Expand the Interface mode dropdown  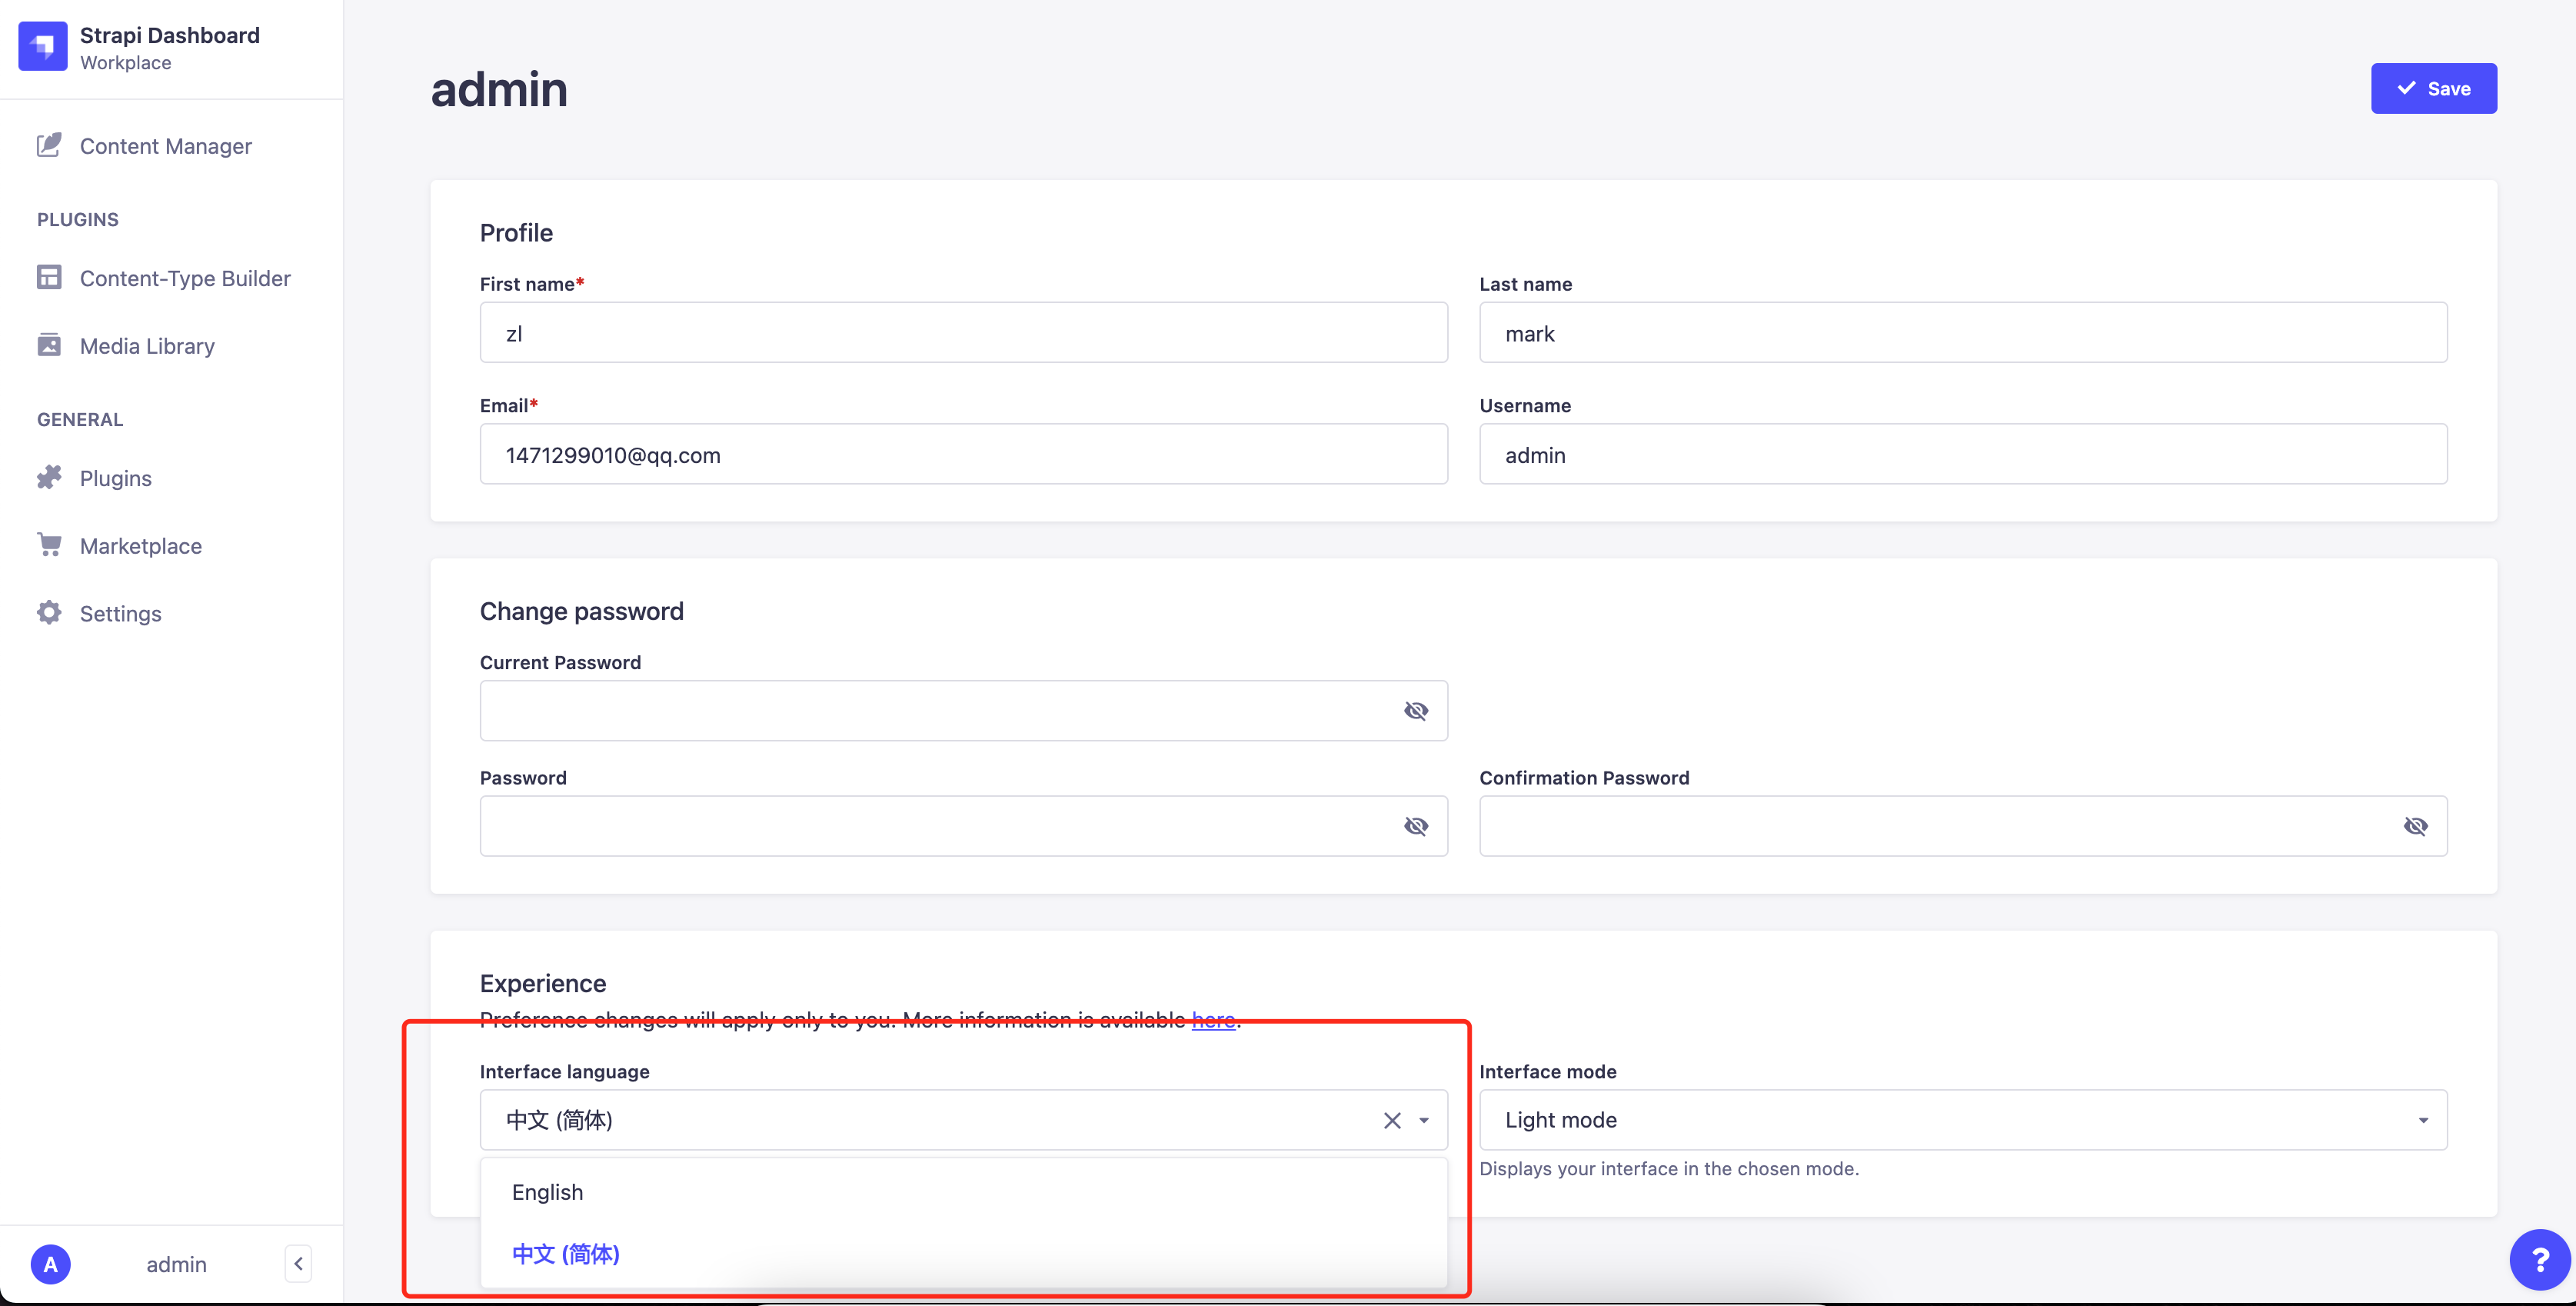pos(2422,1120)
